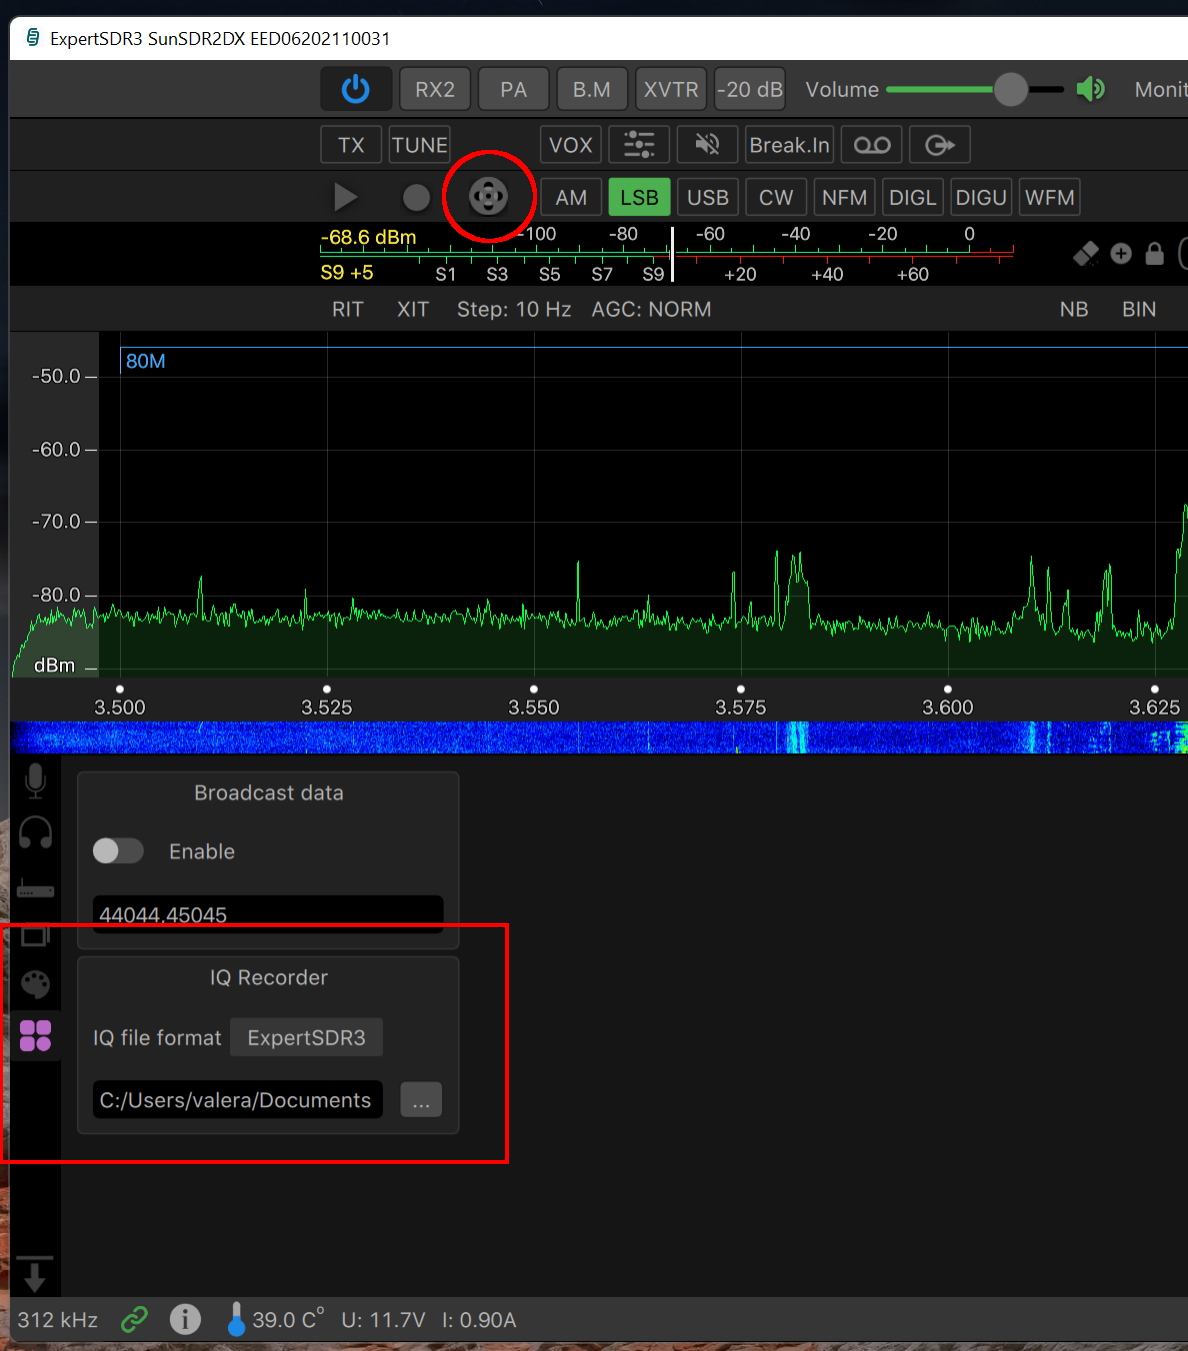The width and height of the screenshot is (1188, 1351).
Task: Adjust the Volume slider
Action: point(1010,89)
